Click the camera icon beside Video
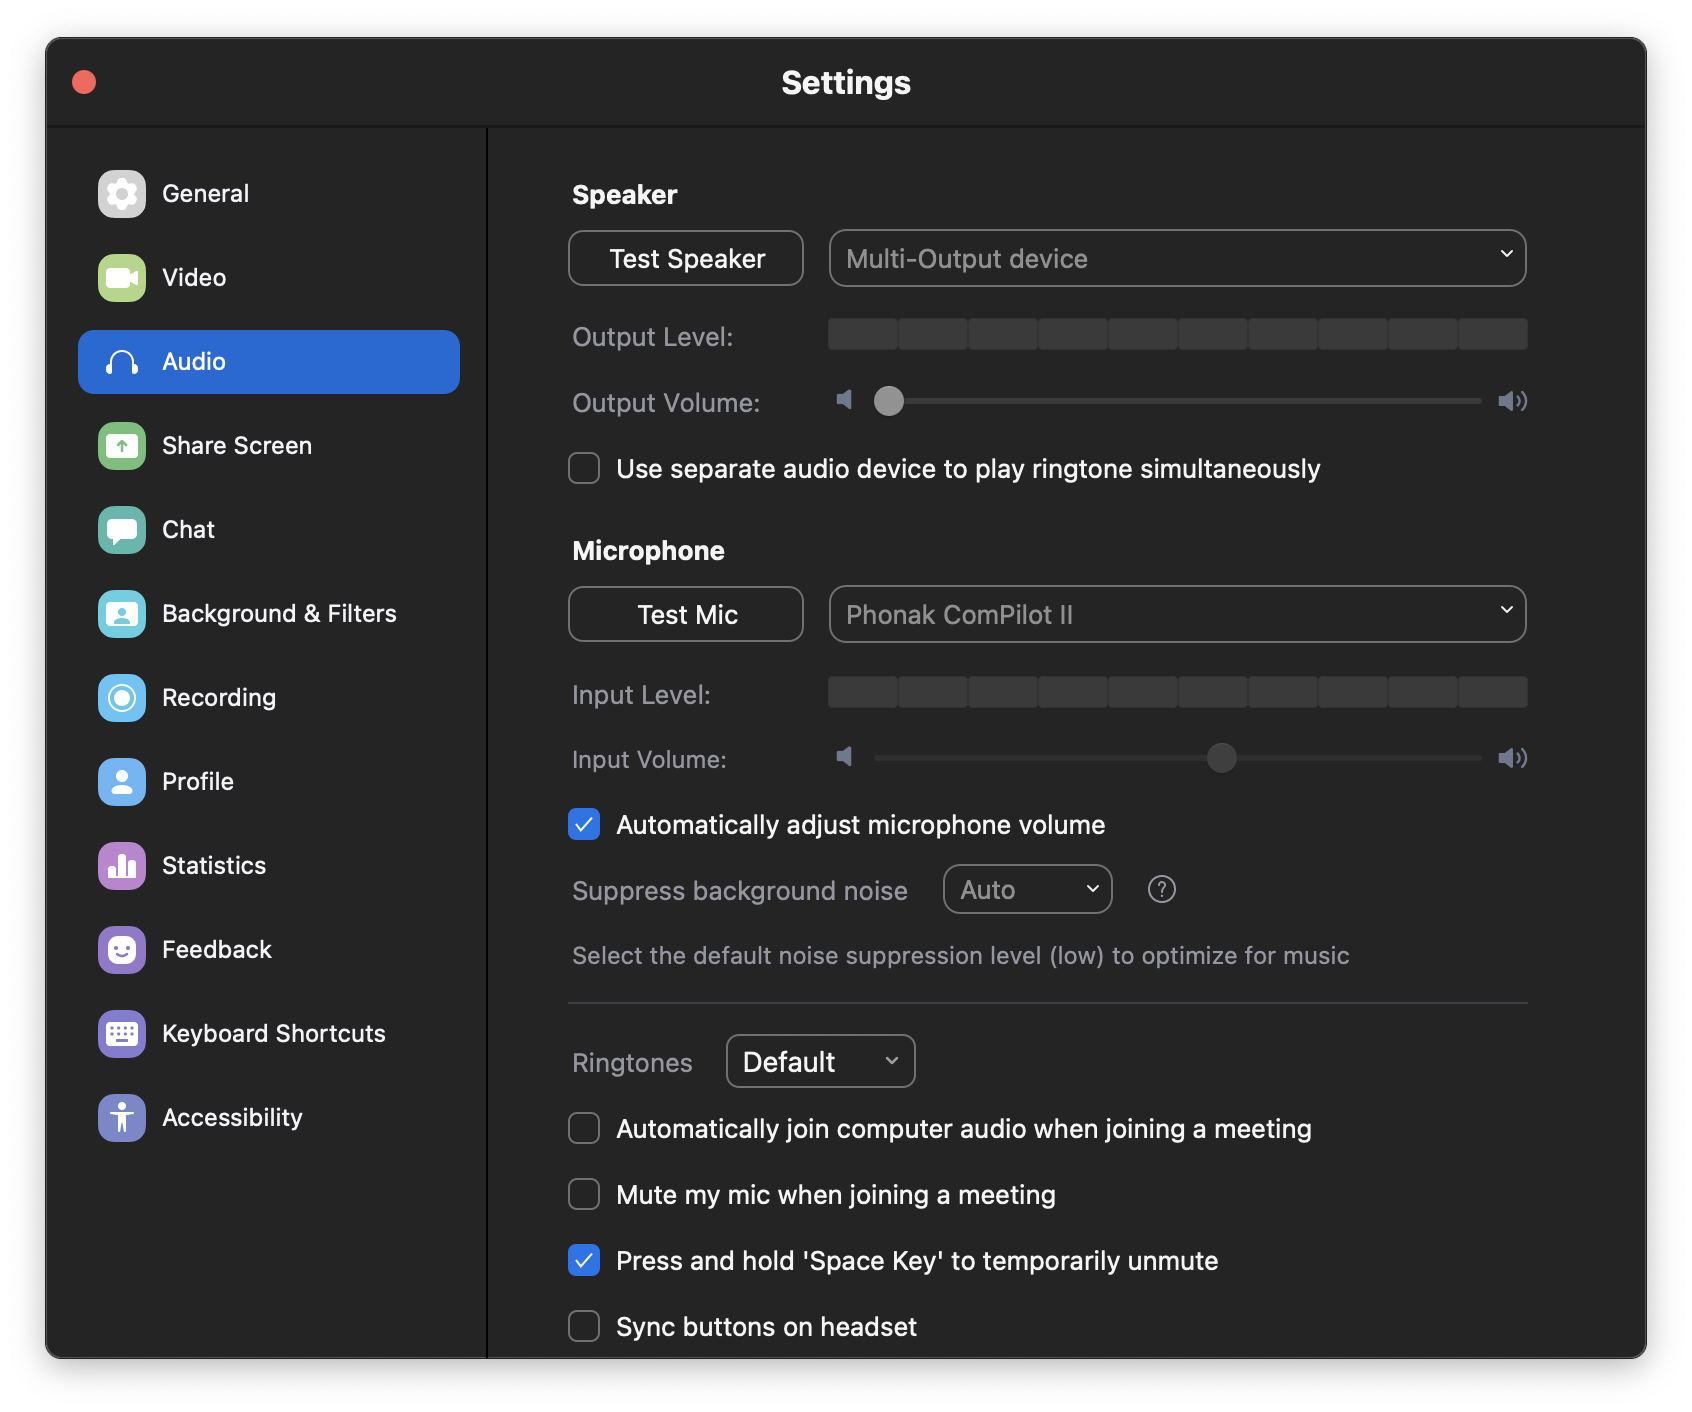Screen dimensions: 1692x1412 tap(122, 278)
